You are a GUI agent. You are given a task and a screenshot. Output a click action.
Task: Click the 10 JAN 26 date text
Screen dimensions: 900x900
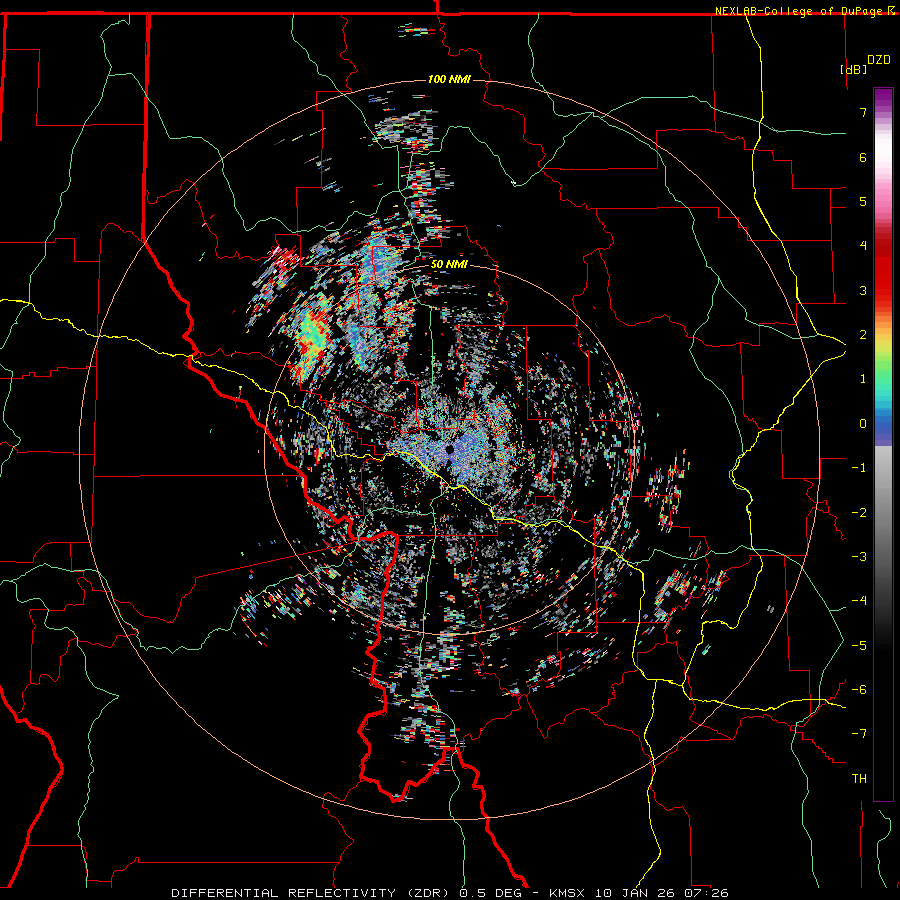tap(636, 893)
